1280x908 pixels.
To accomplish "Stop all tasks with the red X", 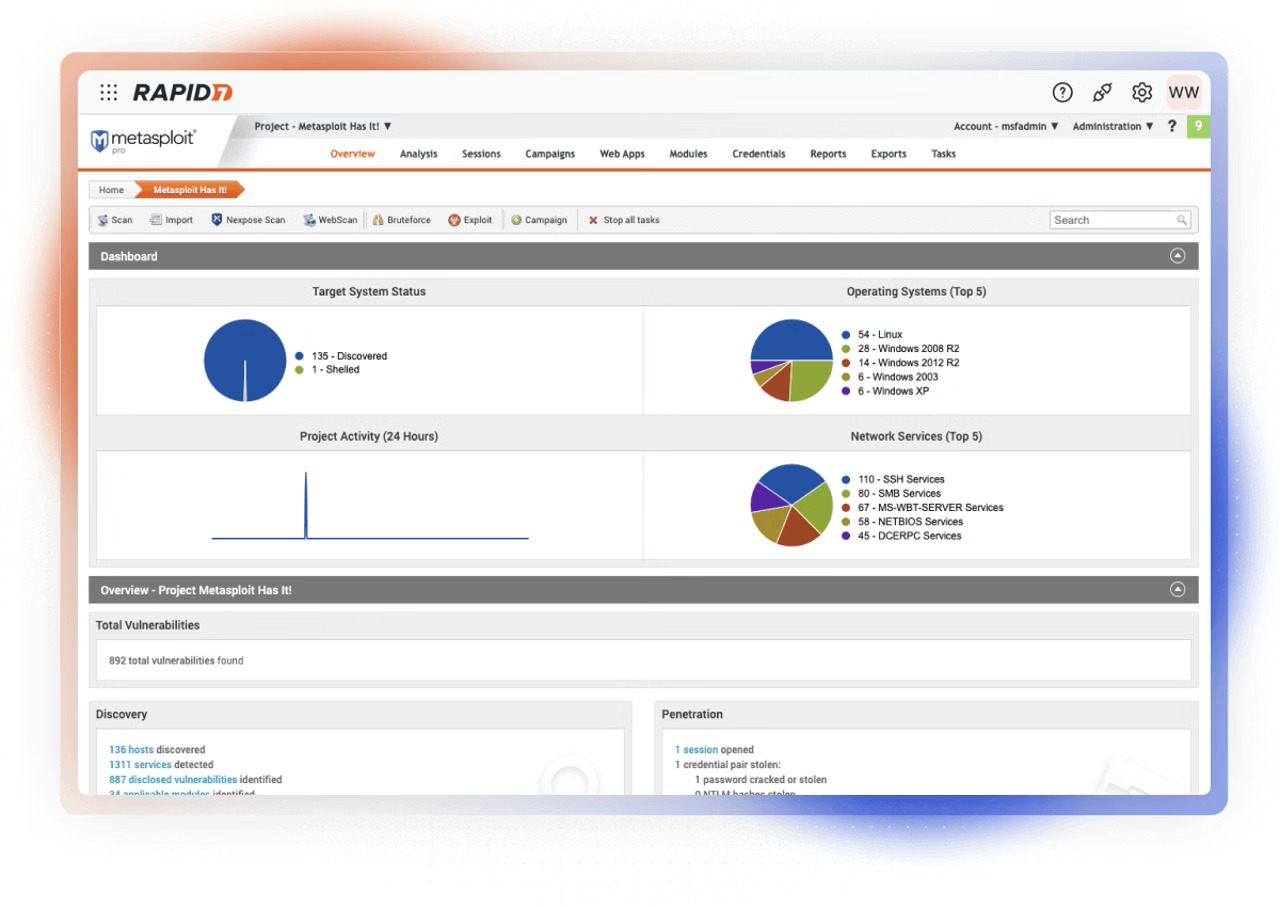I will click(593, 220).
